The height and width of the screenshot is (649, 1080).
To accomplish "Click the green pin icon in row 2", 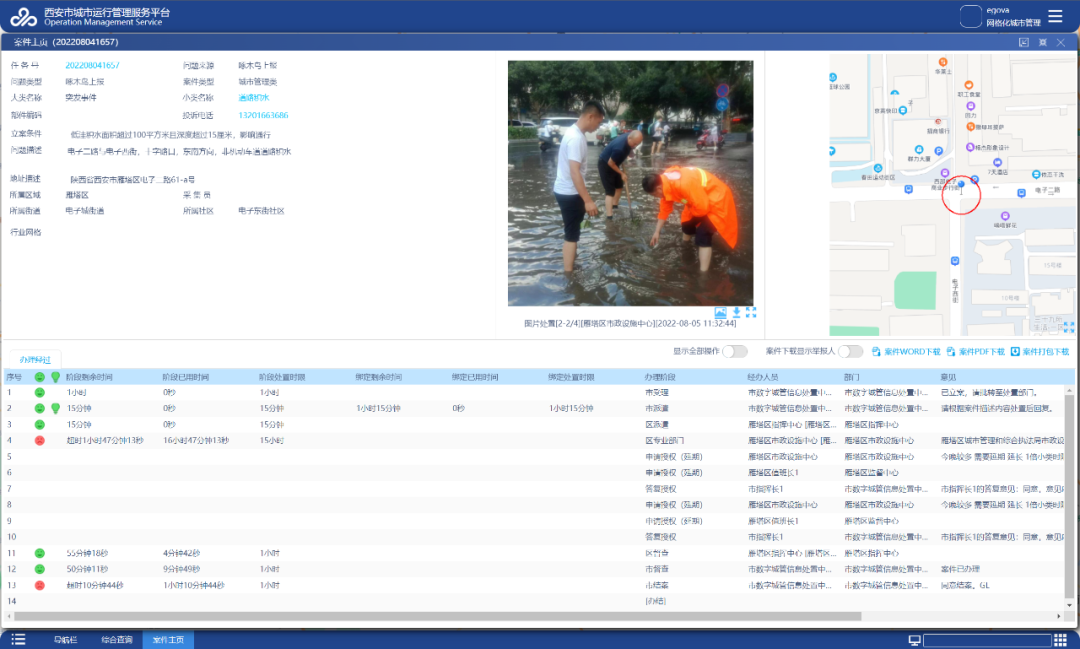I will click(x=56, y=409).
